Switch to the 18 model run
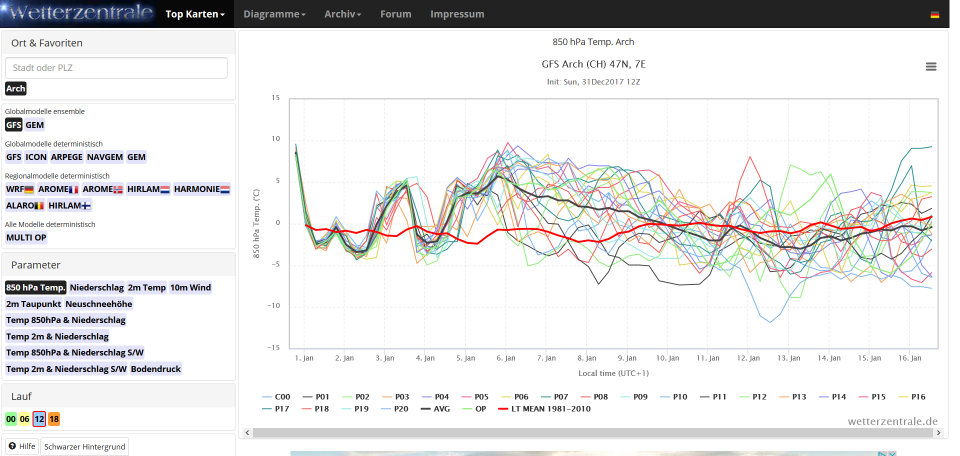This screenshot has height=456, width=960. 54,420
